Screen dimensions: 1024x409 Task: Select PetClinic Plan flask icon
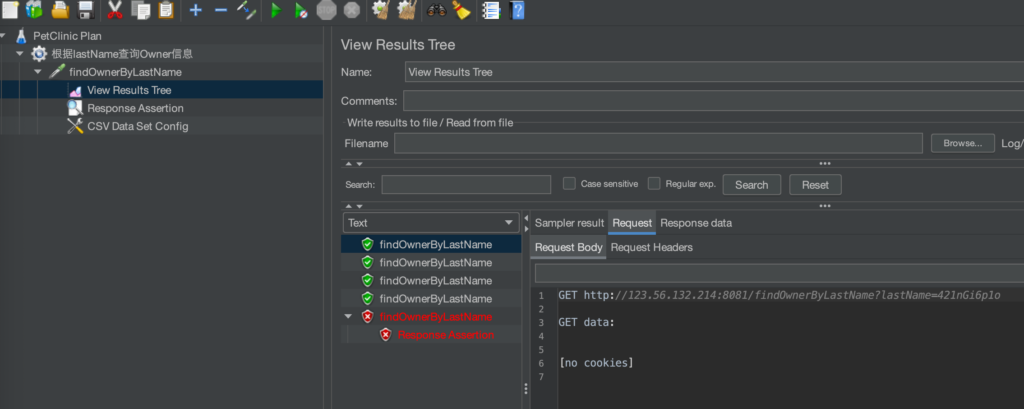[22, 36]
